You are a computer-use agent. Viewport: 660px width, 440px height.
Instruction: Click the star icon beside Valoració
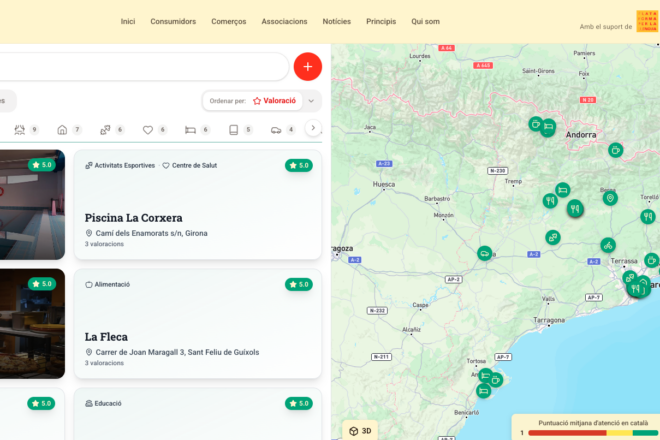pos(257,101)
